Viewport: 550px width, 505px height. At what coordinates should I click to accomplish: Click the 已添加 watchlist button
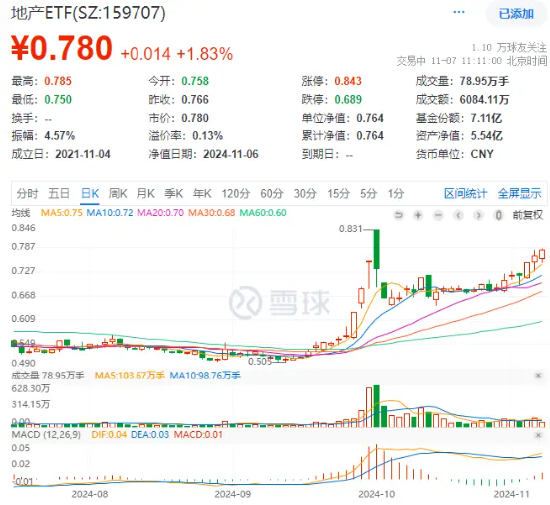(516, 14)
